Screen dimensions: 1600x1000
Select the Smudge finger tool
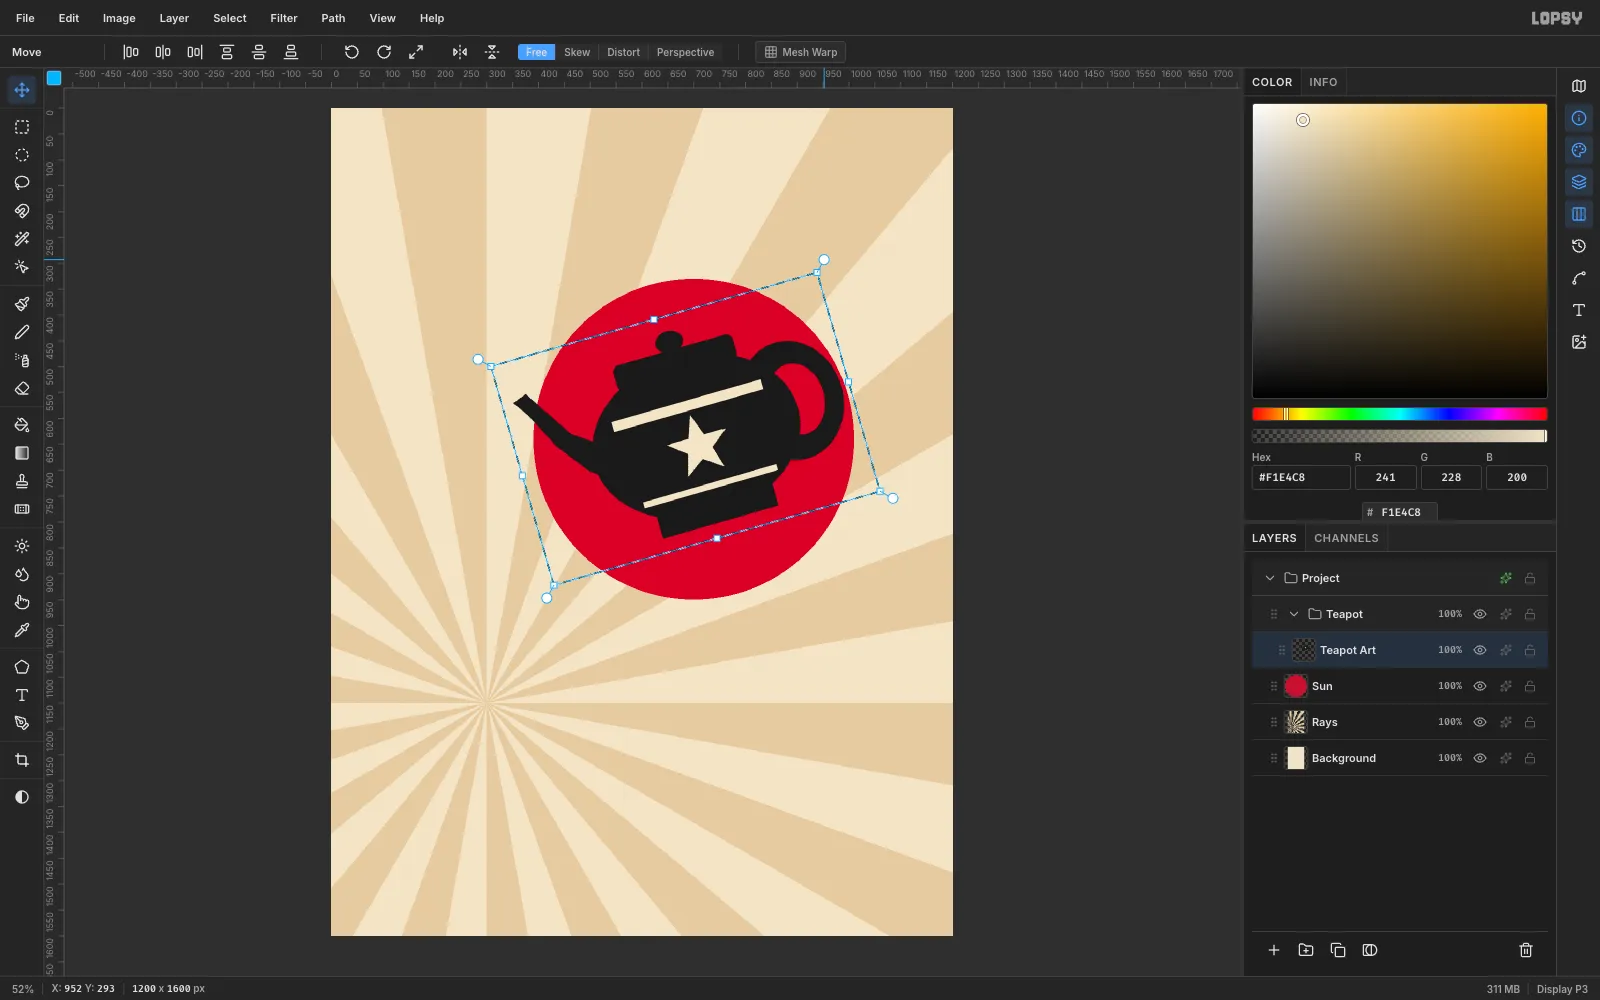click(22, 602)
